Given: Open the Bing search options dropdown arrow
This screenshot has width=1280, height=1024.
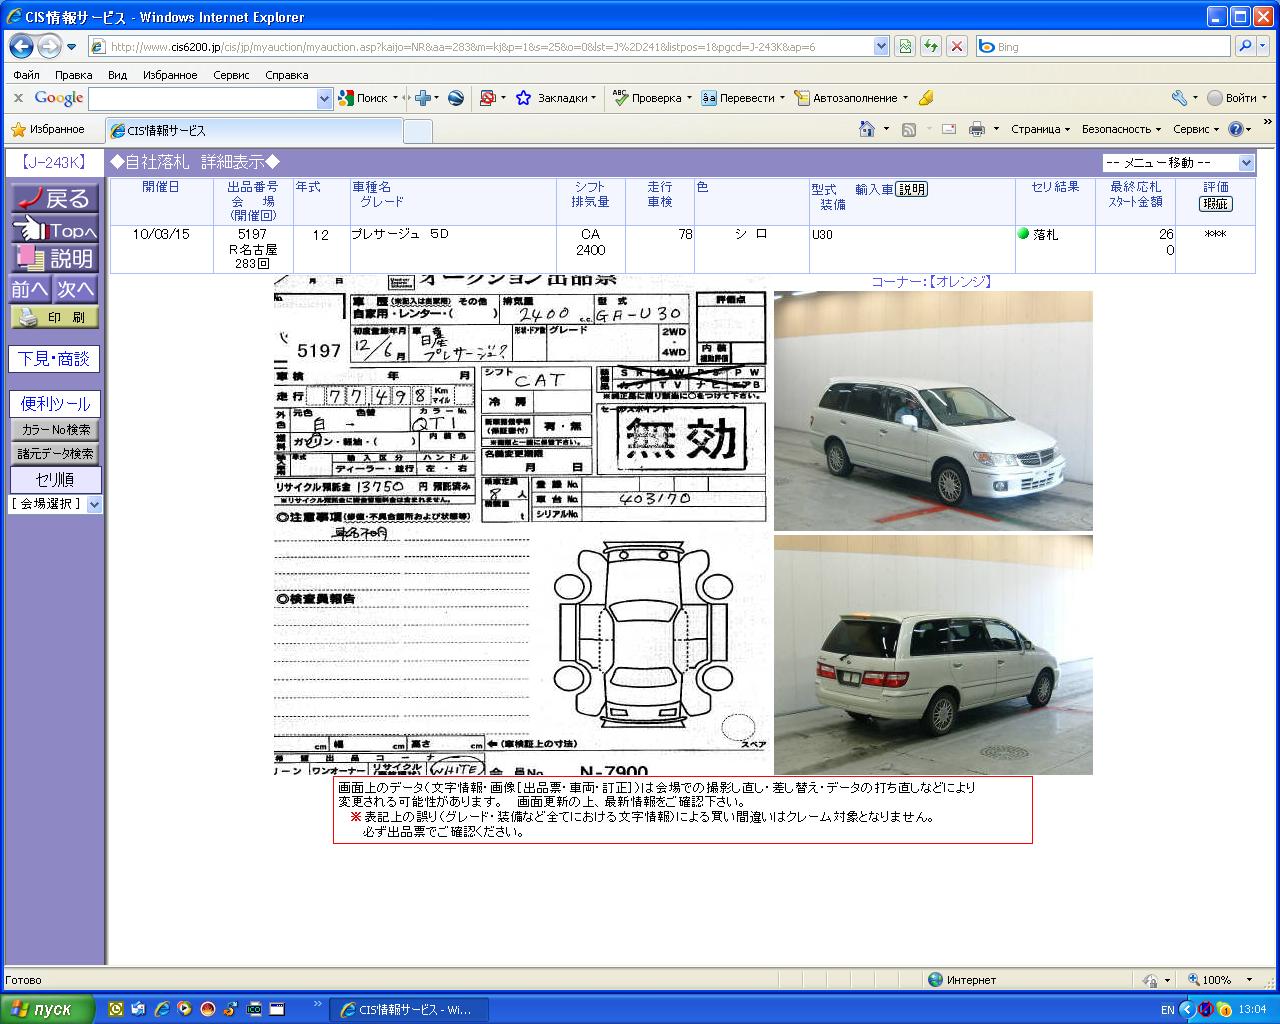Looking at the screenshot, I should click(1264, 46).
